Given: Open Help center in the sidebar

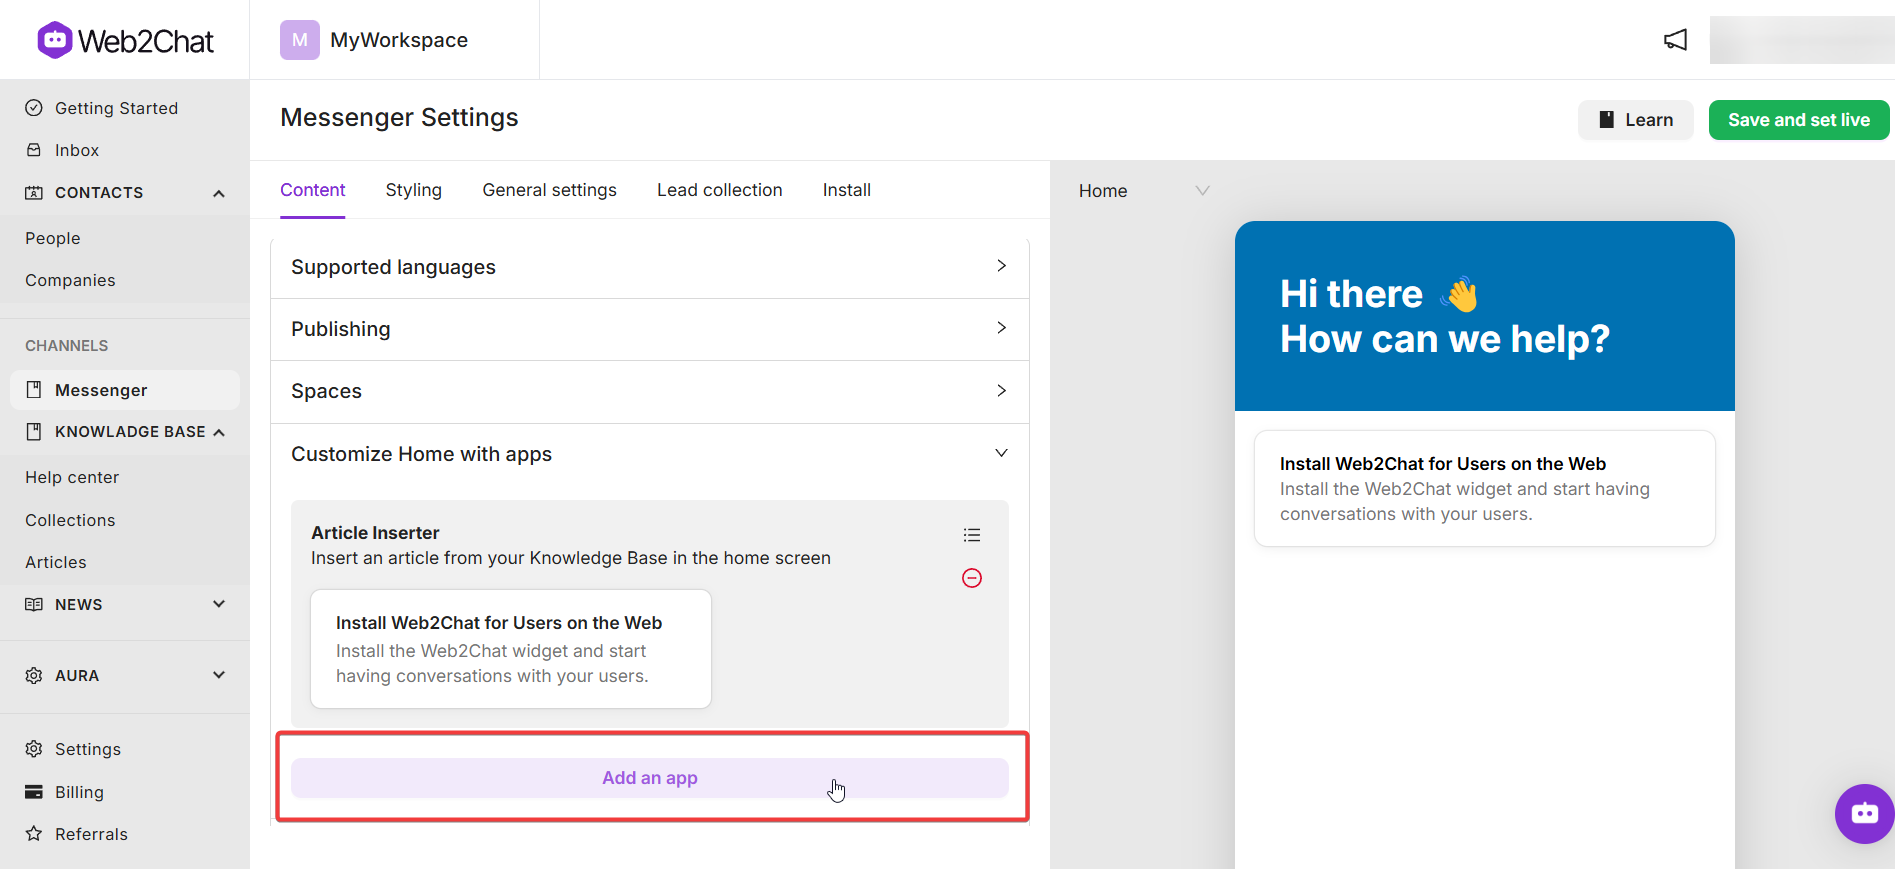Looking at the screenshot, I should point(72,477).
